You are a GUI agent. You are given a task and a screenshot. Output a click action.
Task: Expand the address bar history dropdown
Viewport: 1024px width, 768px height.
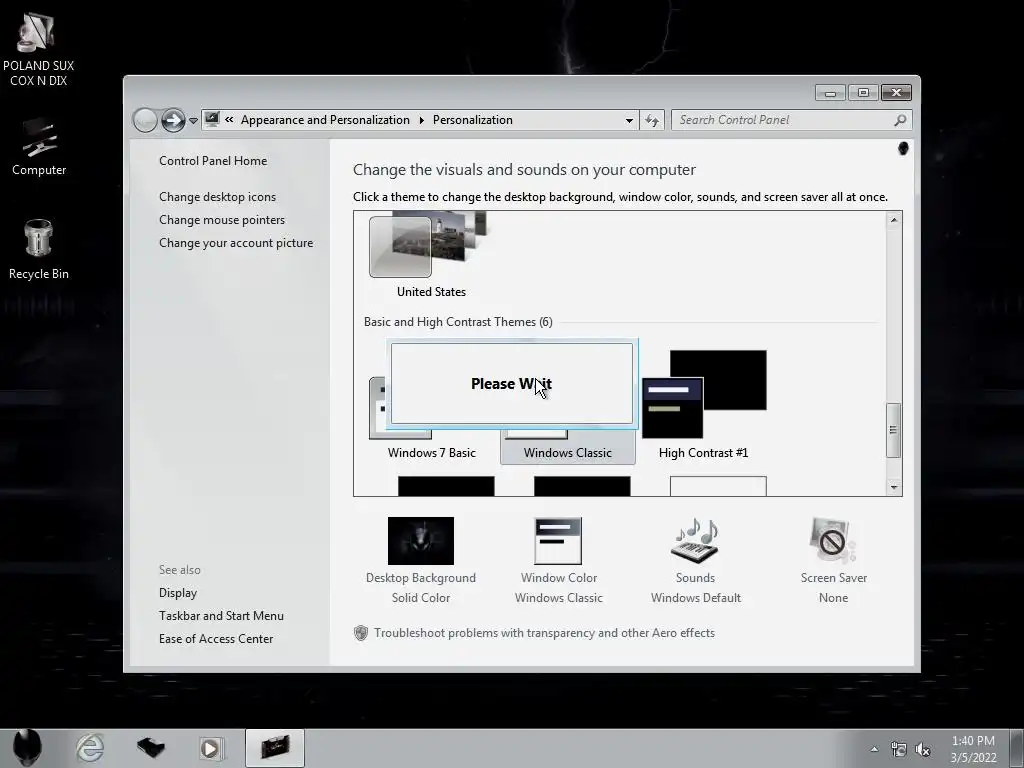click(x=629, y=120)
